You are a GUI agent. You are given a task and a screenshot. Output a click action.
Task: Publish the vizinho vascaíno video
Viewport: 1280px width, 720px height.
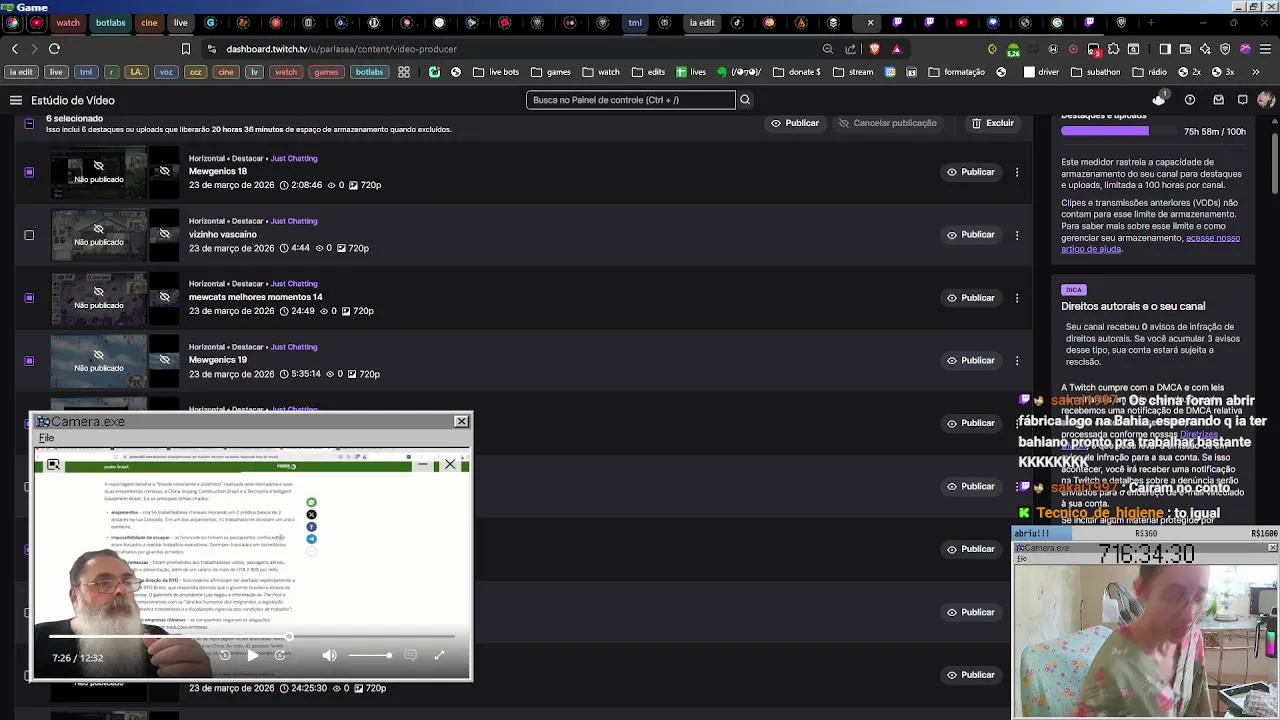(x=971, y=235)
